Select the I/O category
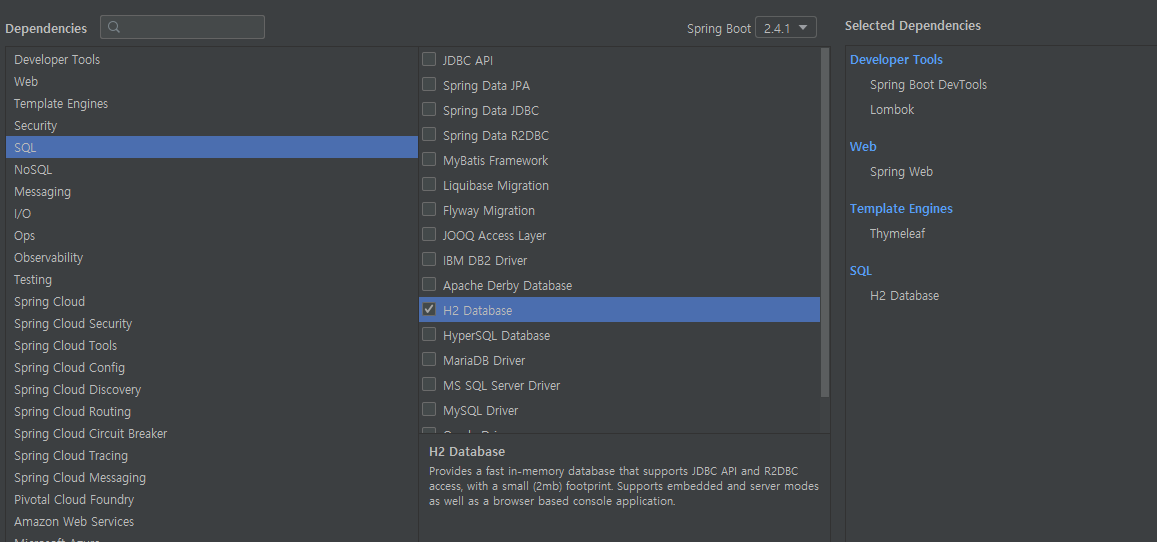The width and height of the screenshot is (1157, 542). (212, 213)
